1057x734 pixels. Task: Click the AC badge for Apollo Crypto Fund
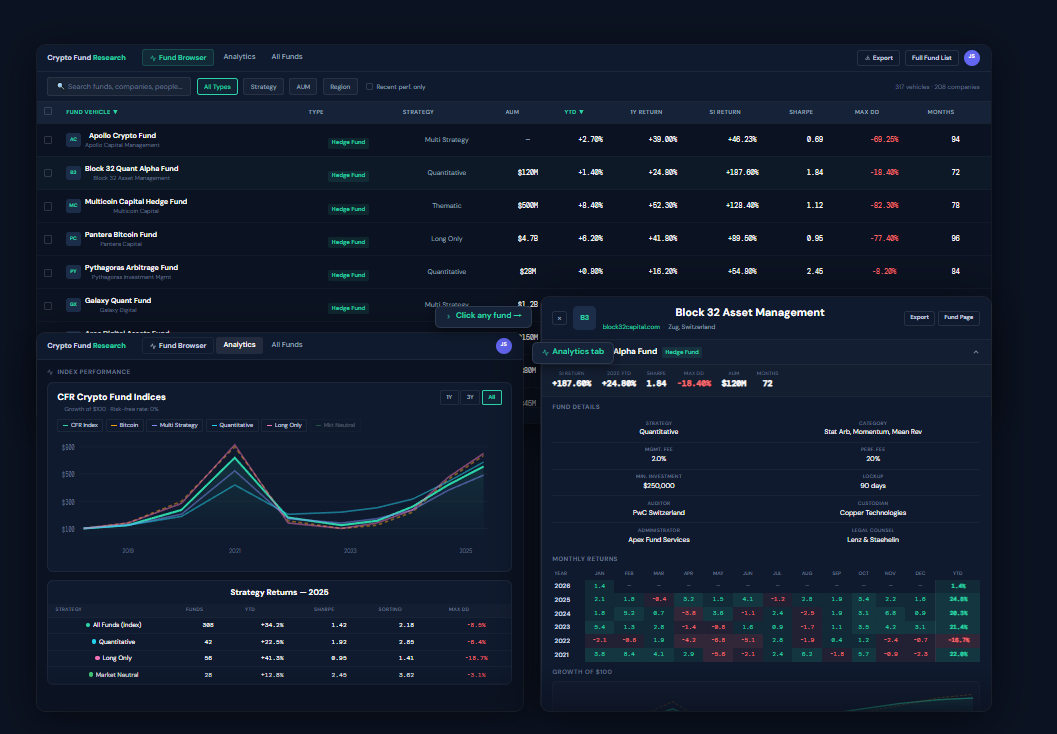tap(73, 140)
